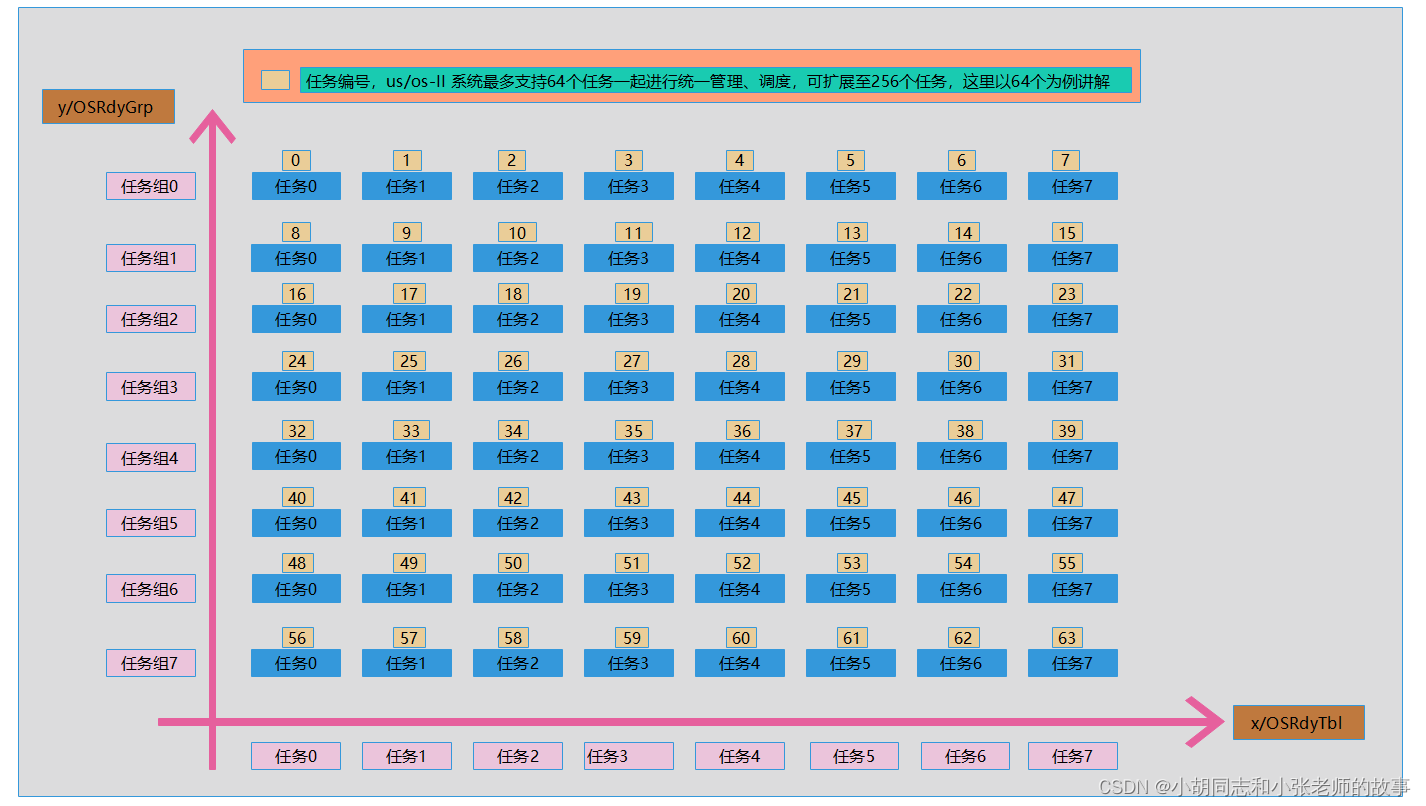Click pink 任务2 label below the x axis

(x=518, y=756)
